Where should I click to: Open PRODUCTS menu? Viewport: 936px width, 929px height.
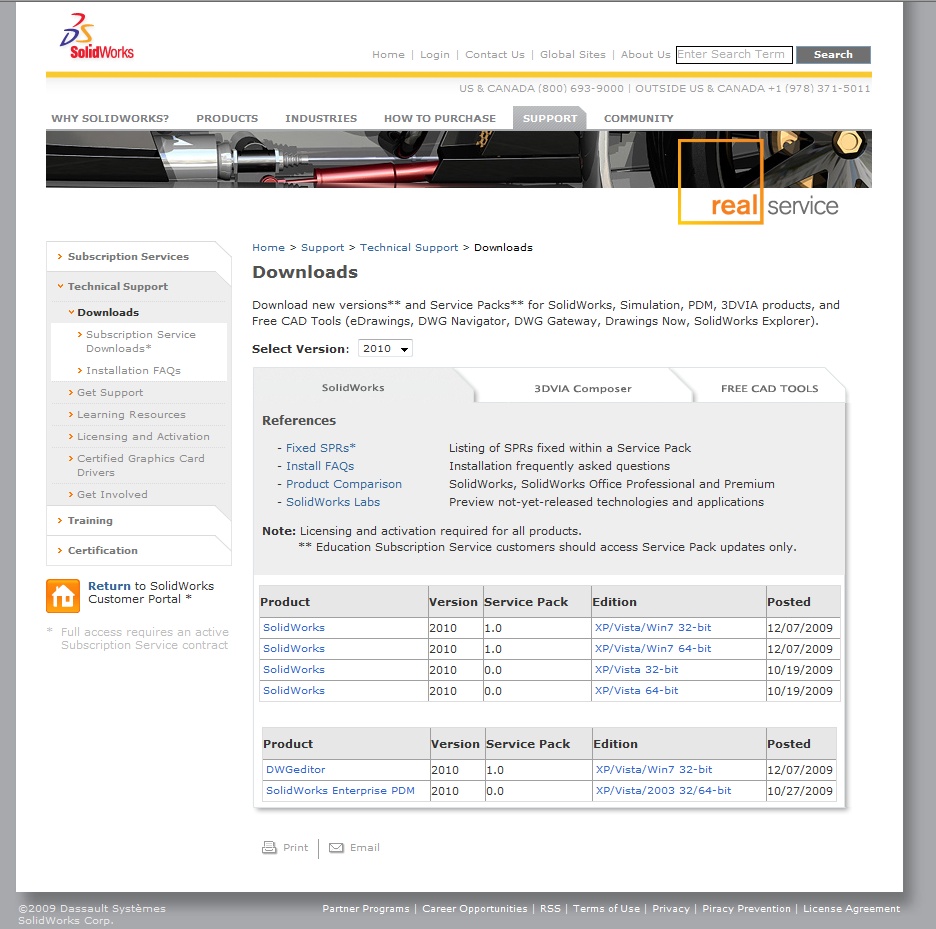point(227,118)
